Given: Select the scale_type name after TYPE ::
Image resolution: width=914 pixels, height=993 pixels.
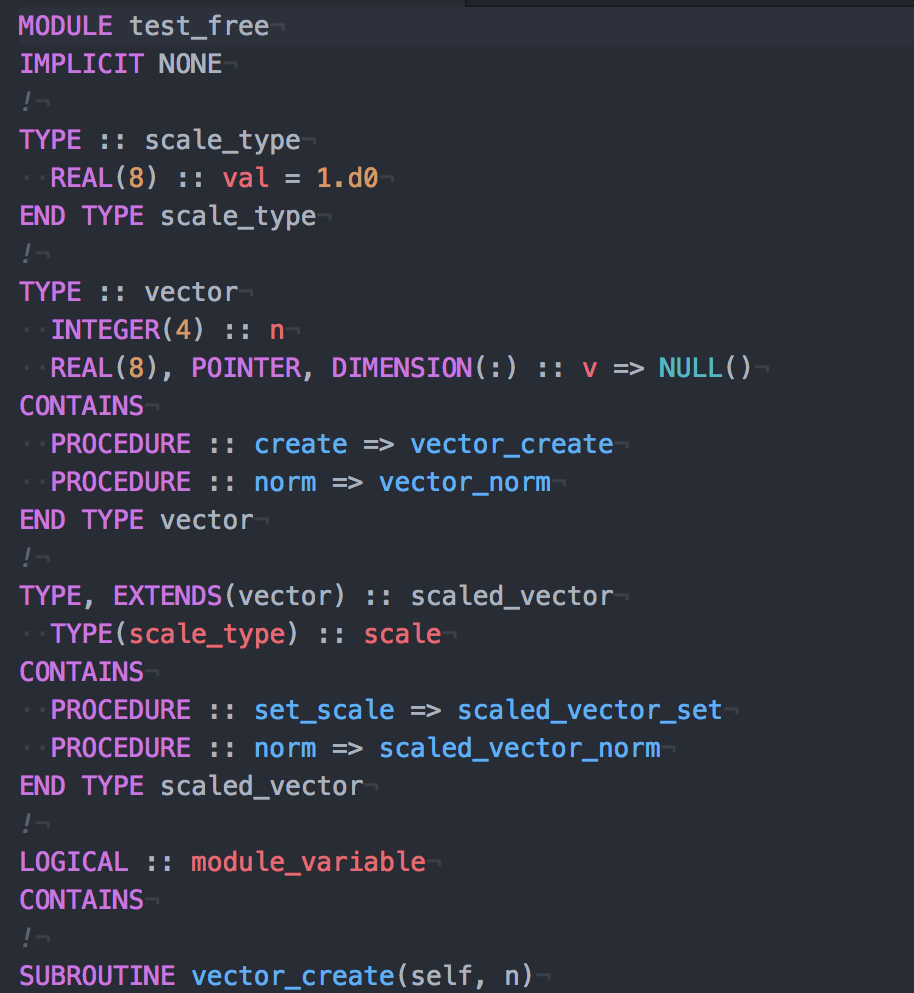Looking at the screenshot, I should (x=222, y=141).
